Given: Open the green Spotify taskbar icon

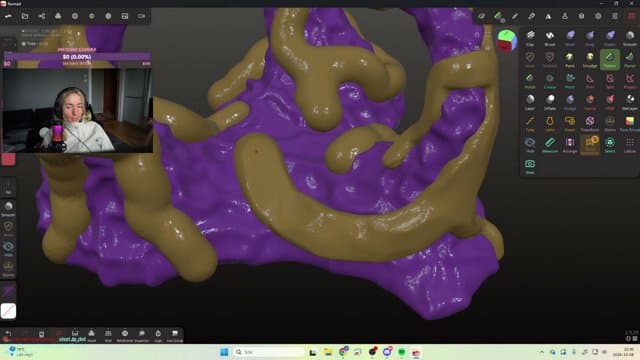Looking at the screenshot, I should click(402, 352).
